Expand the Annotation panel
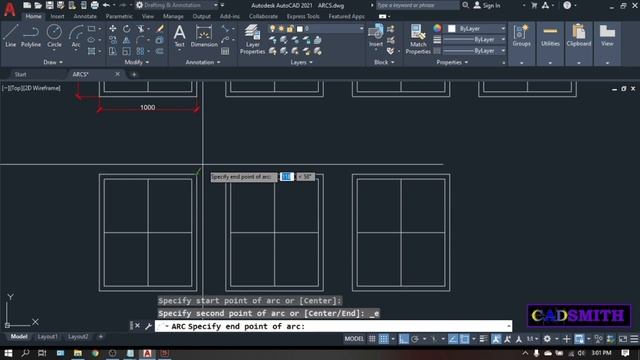This screenshot has width=640, height=360. [203, 62]
